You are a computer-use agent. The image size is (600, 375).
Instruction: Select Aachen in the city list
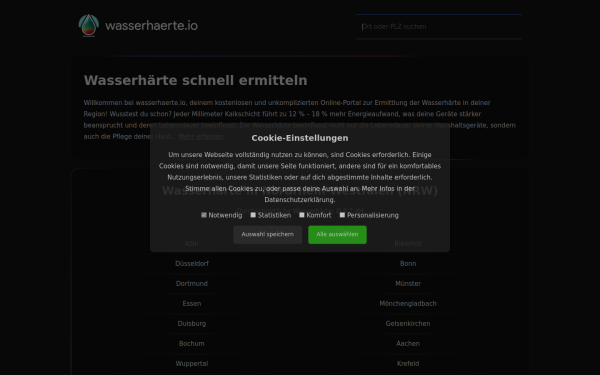pos(408,344)
